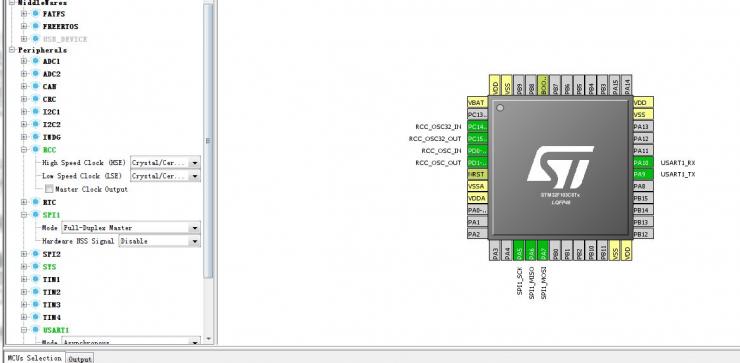Click the VDDA pin on the chip
The image size is (740, 363).
point(477,198)
